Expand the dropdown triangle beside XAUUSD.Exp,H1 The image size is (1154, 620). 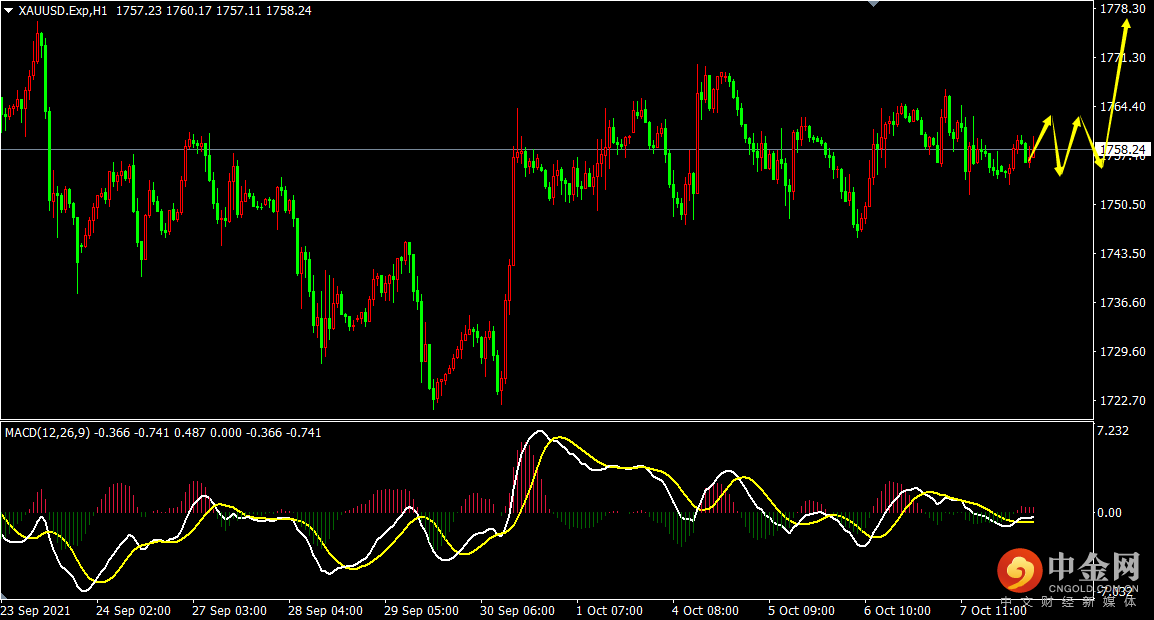click(x=9, y=10)
